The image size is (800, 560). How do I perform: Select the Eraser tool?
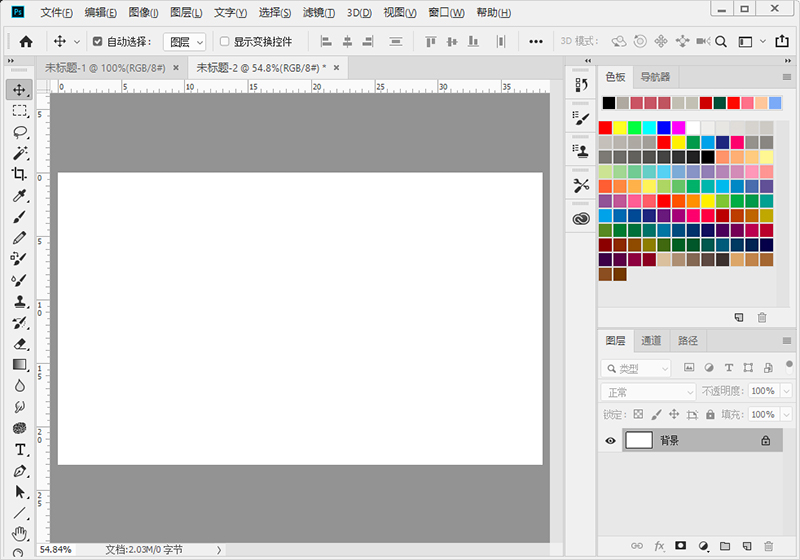tap(20, 343)
